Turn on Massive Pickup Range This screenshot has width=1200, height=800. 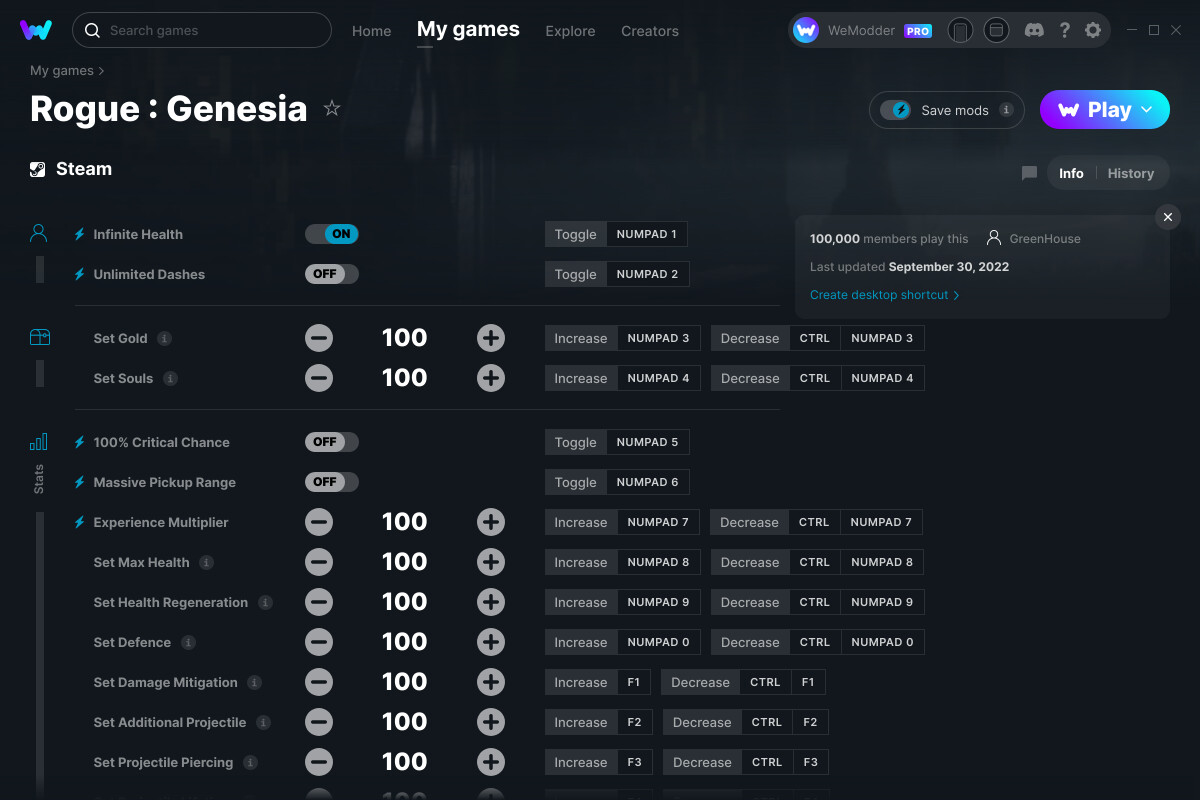[x=331, y=481]
